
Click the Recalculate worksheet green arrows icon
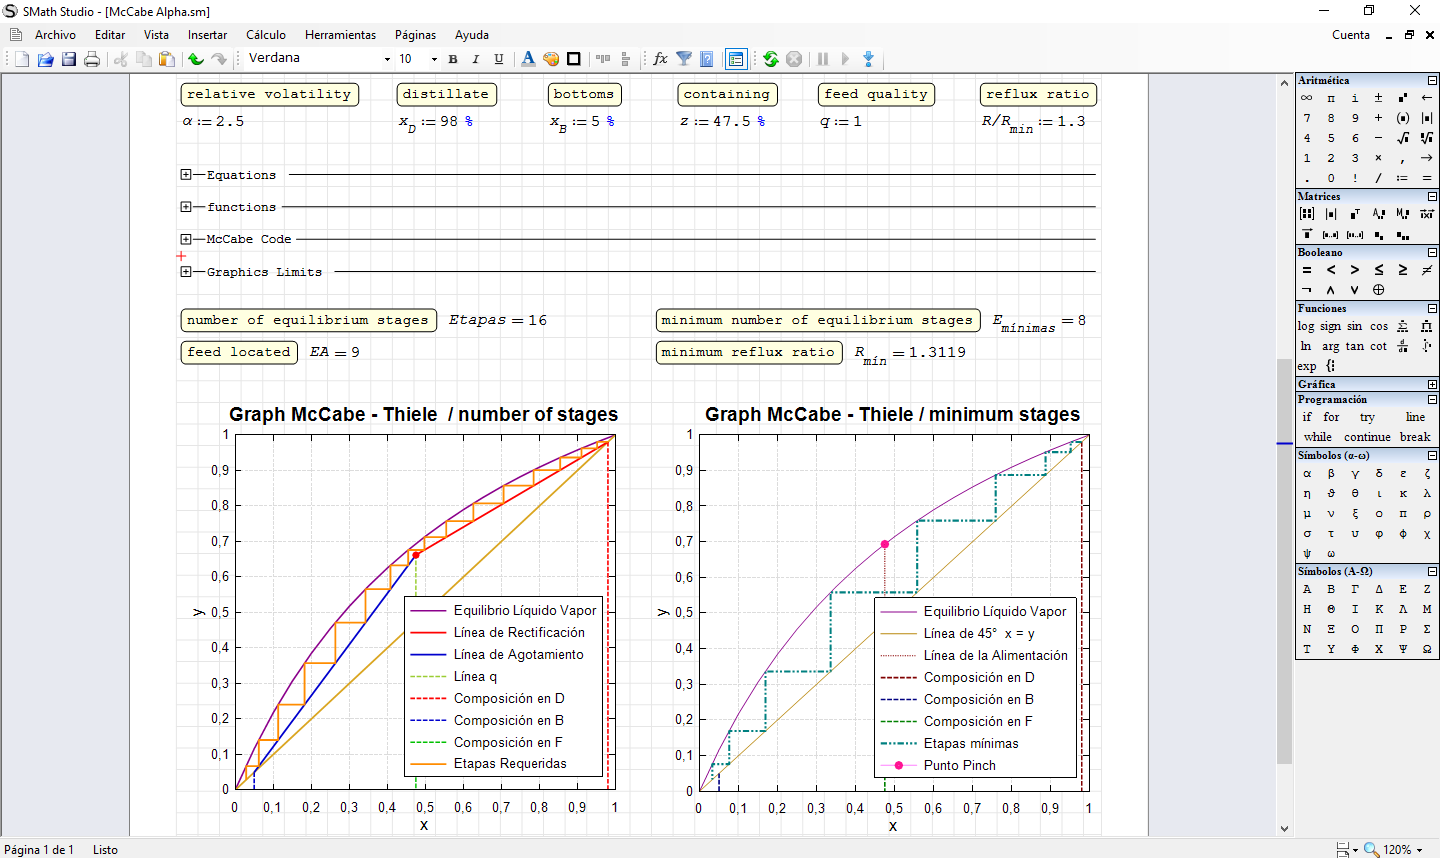point(770,59)
